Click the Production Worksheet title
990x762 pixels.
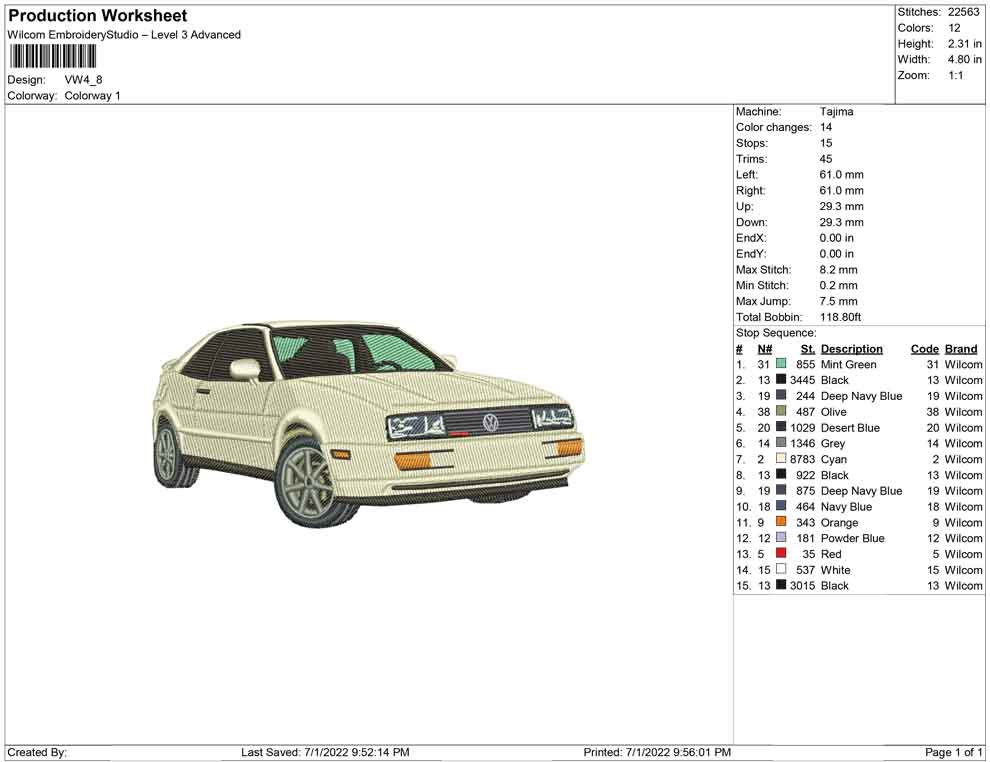pos(97,16)
